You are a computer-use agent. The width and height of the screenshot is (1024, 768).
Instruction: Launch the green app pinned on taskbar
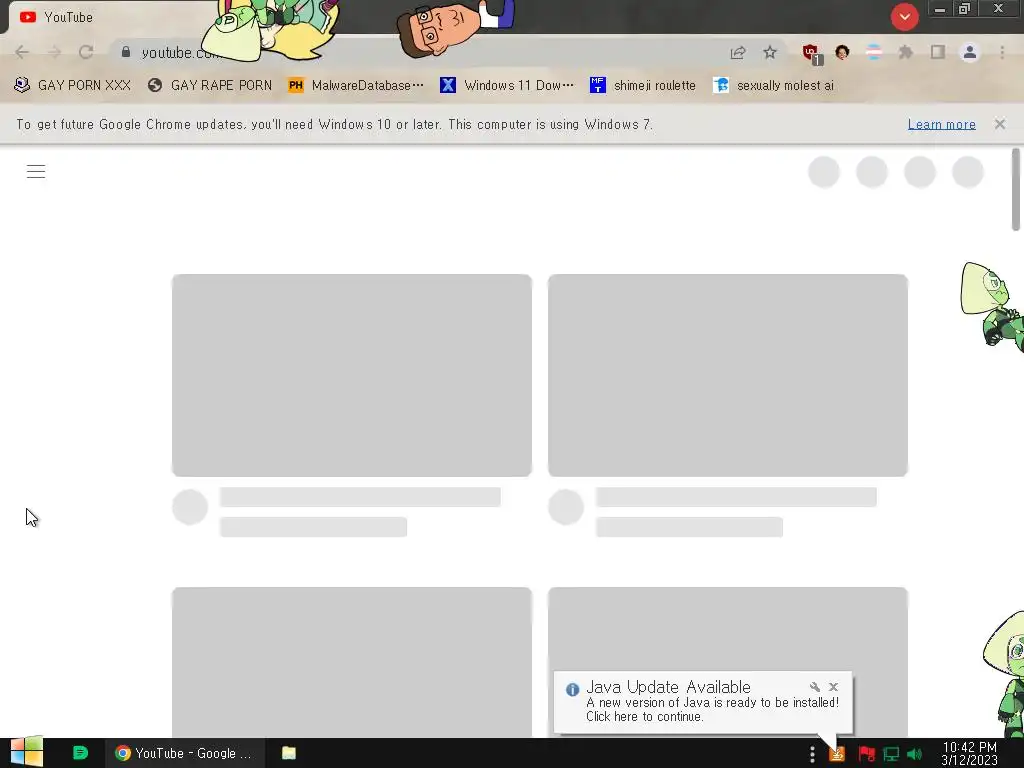click(x=80, y=753)
